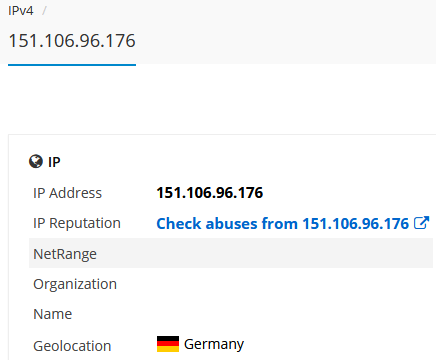Click the German flag icon
The image size is (436, 360).
[168, 344]
